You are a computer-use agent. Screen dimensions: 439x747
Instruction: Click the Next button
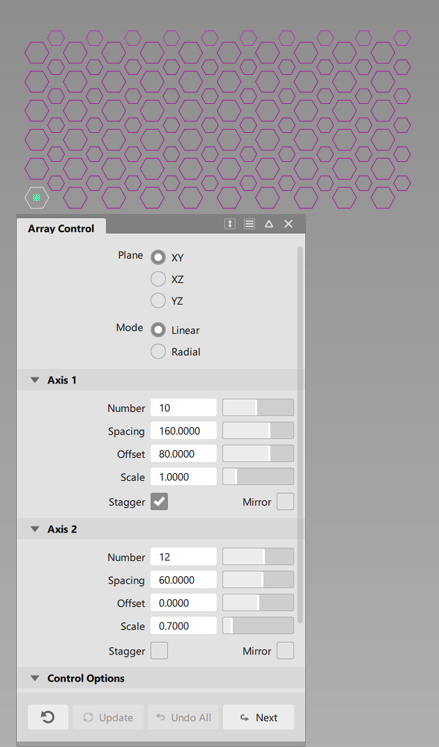pyautogui.click(x=258, y=717)
